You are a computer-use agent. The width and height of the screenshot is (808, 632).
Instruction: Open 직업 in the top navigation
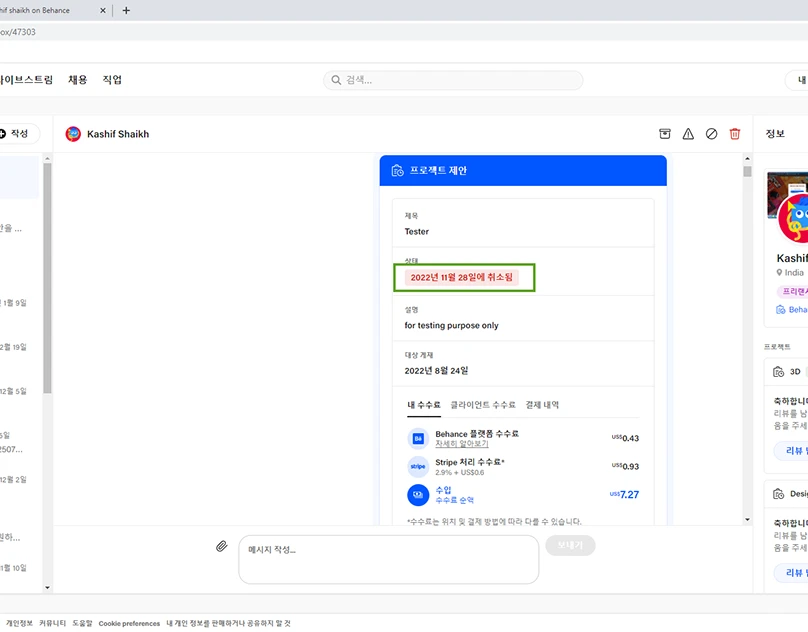point(112,80)
